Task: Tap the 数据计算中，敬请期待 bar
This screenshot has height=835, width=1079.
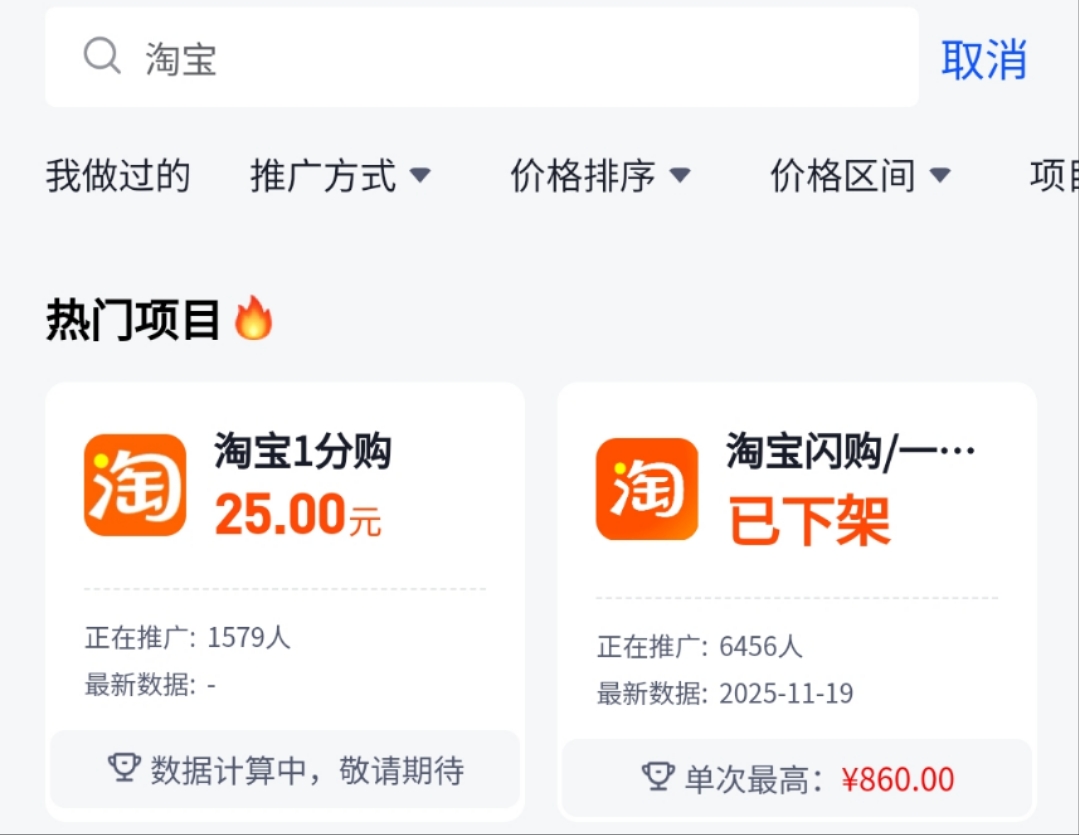Action: [x=285, y=769]
